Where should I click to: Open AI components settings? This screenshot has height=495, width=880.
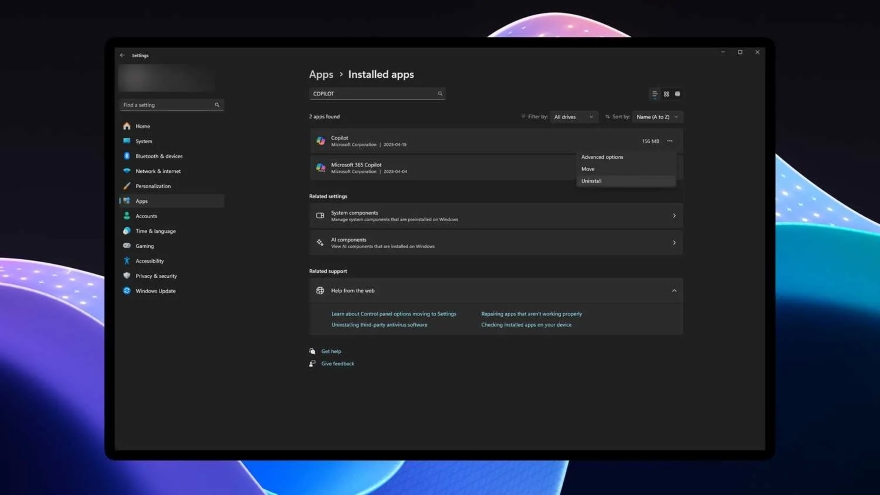point(495,243)
